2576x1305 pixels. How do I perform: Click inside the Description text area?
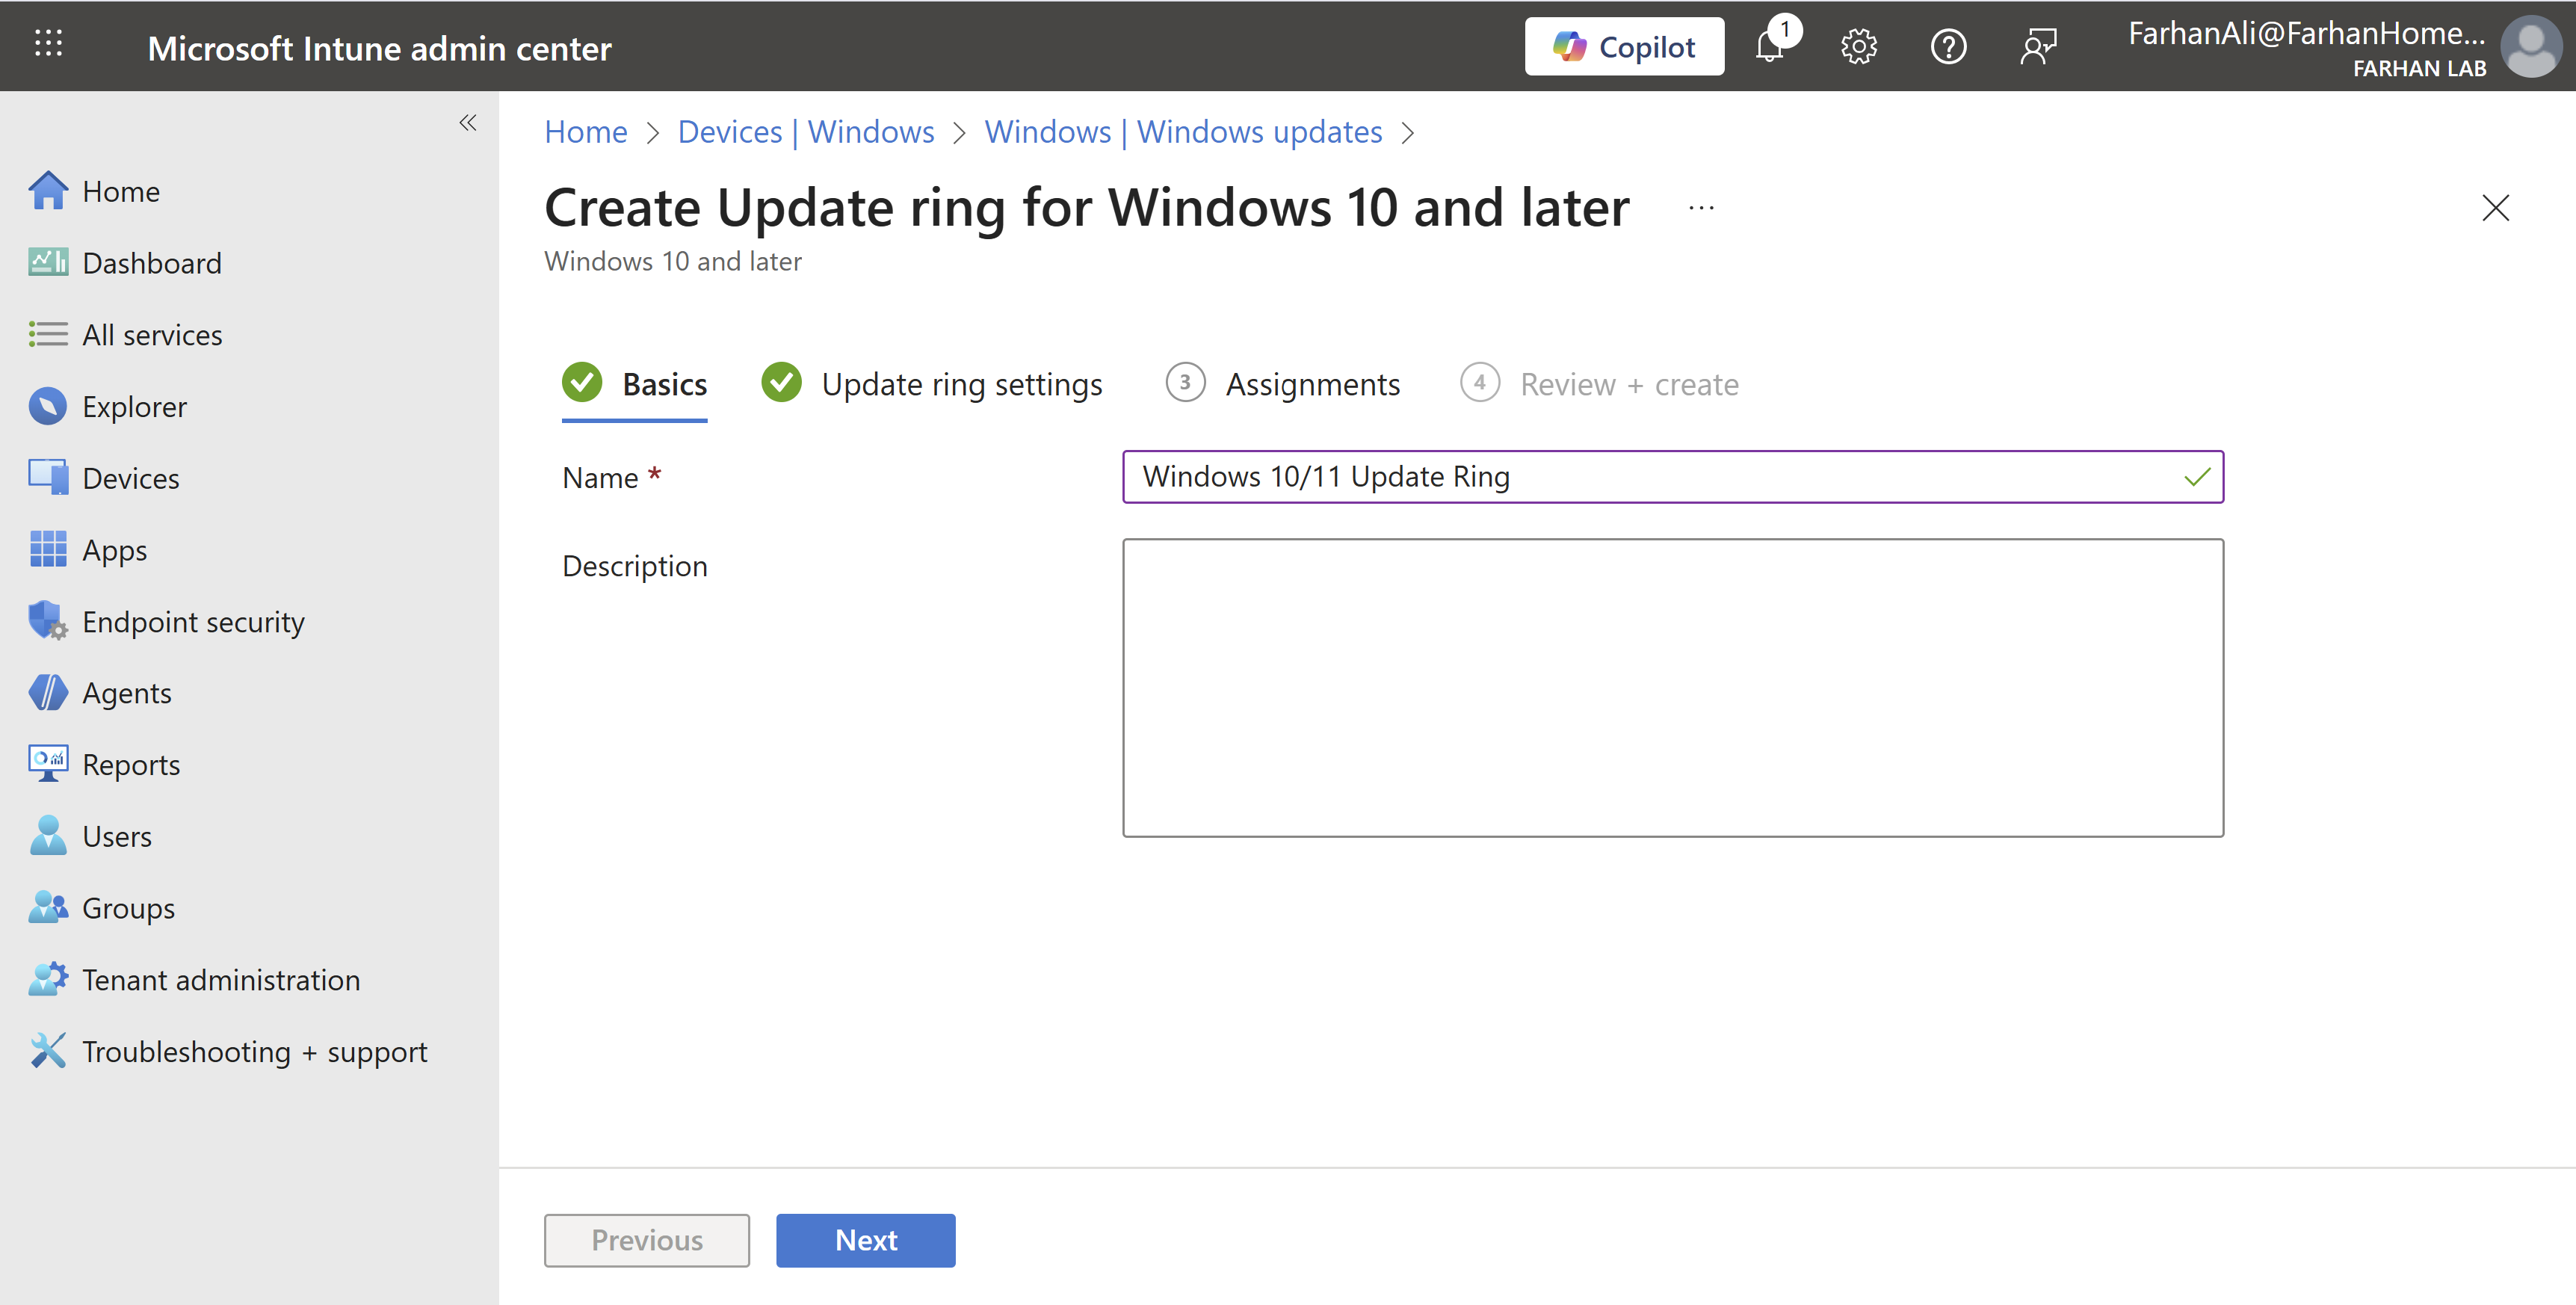point(1672,688)
